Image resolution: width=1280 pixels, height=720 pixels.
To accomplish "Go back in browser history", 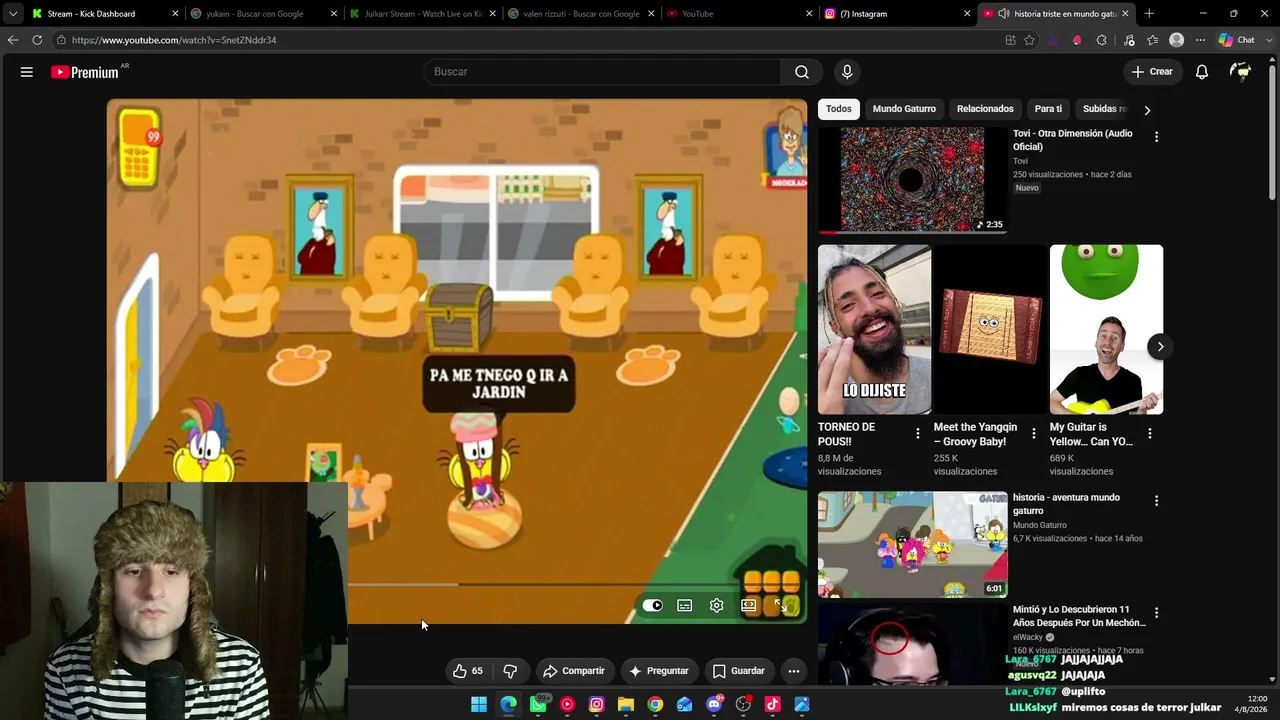I will point(13,40).
